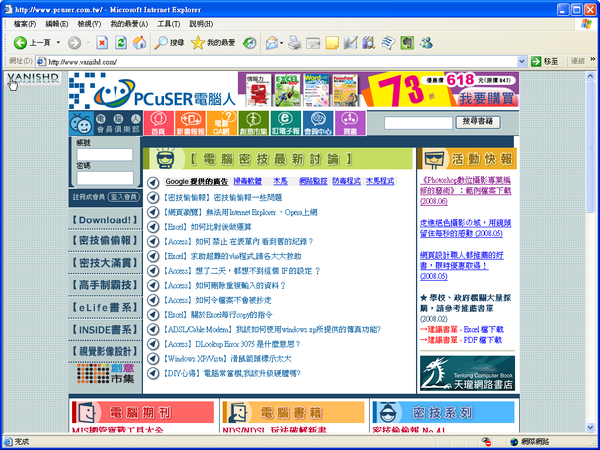
Task: Click the 防毒程式 ad link
Action: (346, 181)
